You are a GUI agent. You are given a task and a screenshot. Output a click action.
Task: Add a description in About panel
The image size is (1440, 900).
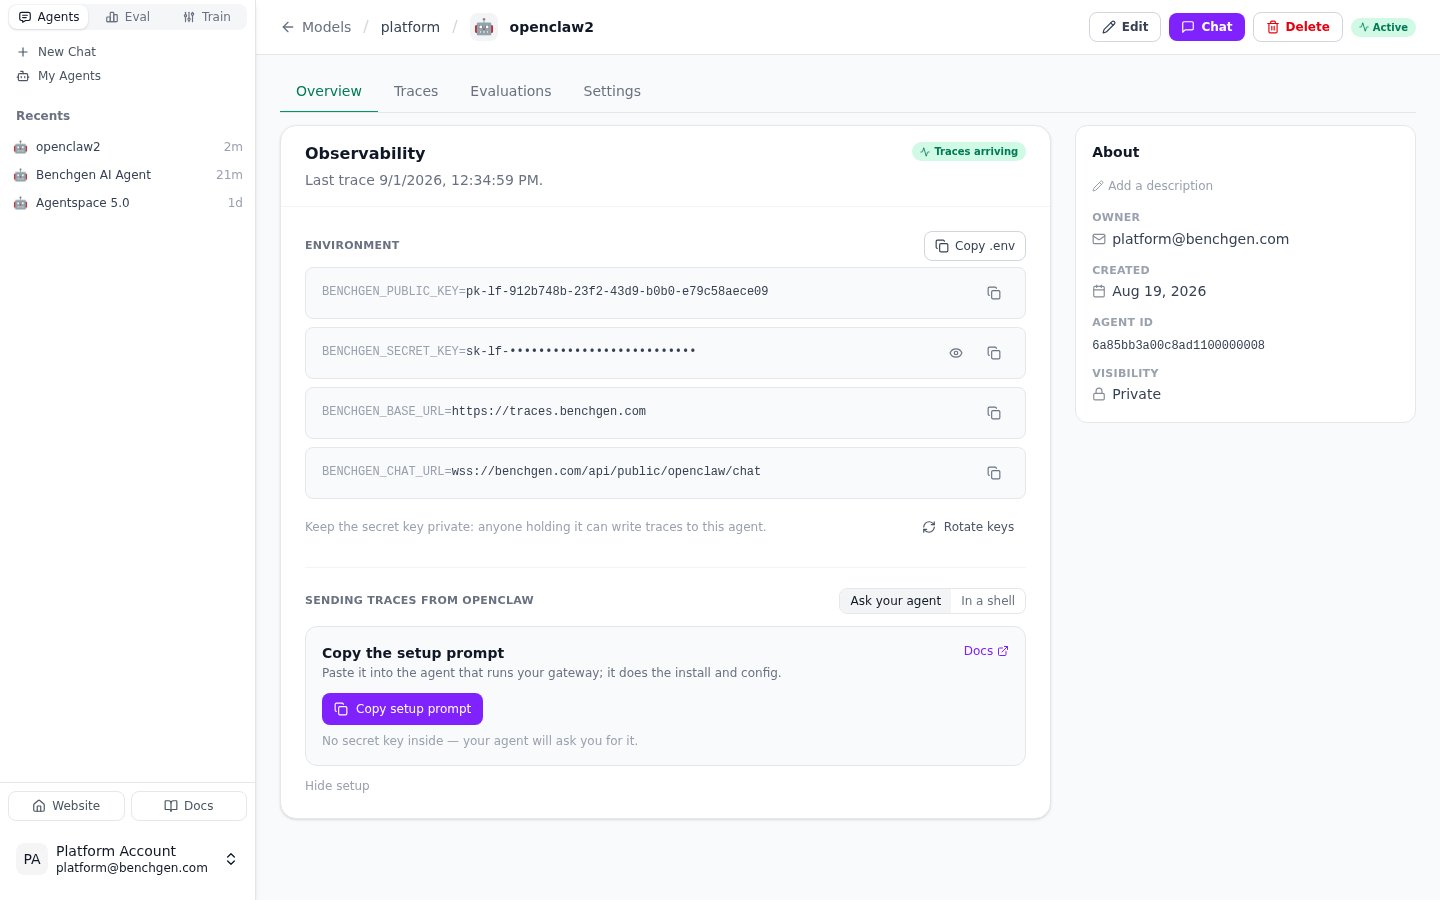click(x=1152, y=186)
